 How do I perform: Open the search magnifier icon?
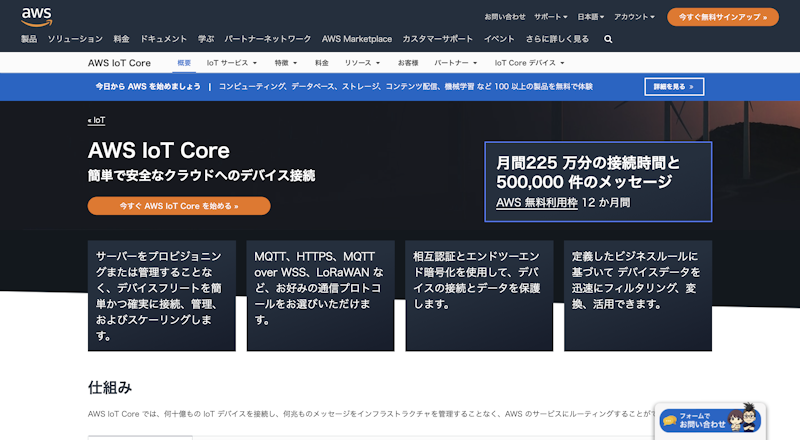point(608,39)
